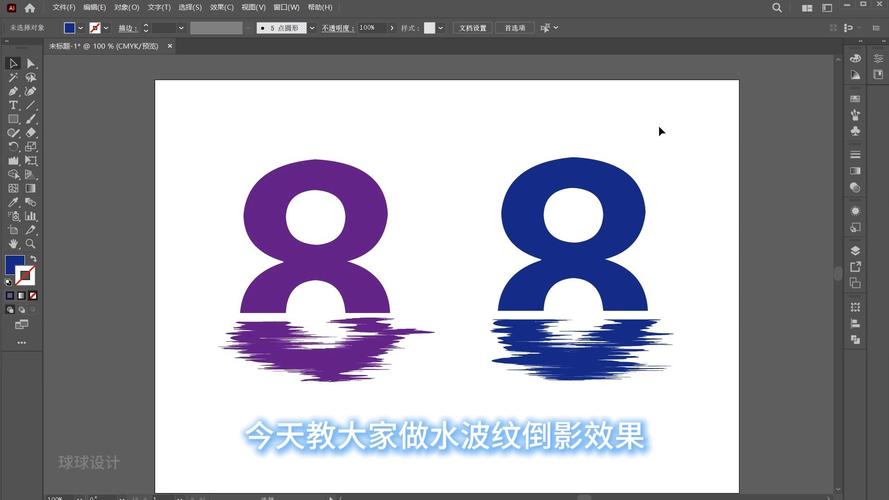Select the Eyedropper tool
Image resolution: width=889 pixels, height=500 pixels.
tap(13, 202)
